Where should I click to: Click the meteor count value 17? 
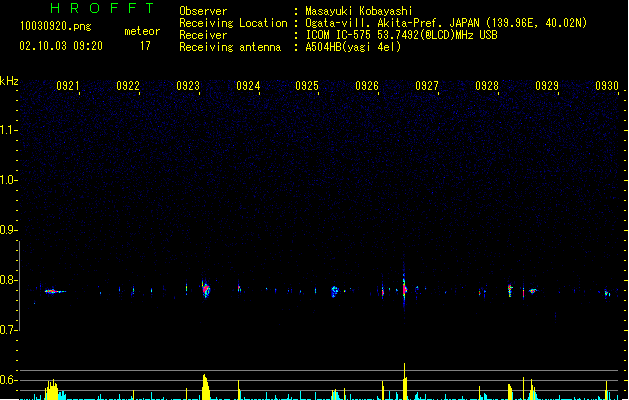145,46
